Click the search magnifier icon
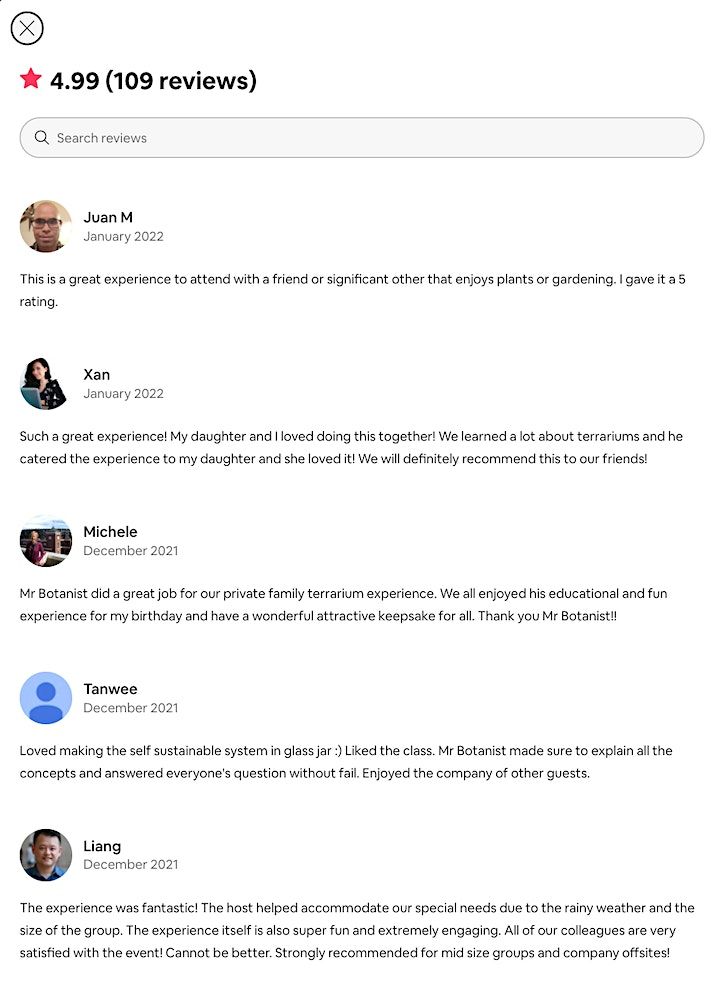720x1005 pixels. click(42, 138)
